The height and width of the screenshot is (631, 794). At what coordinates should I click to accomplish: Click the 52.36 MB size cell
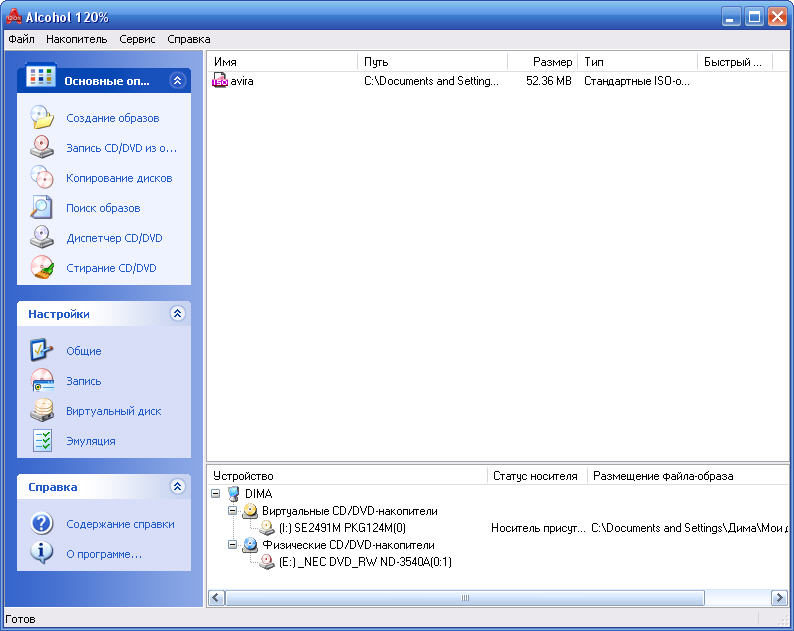[549, 81]
